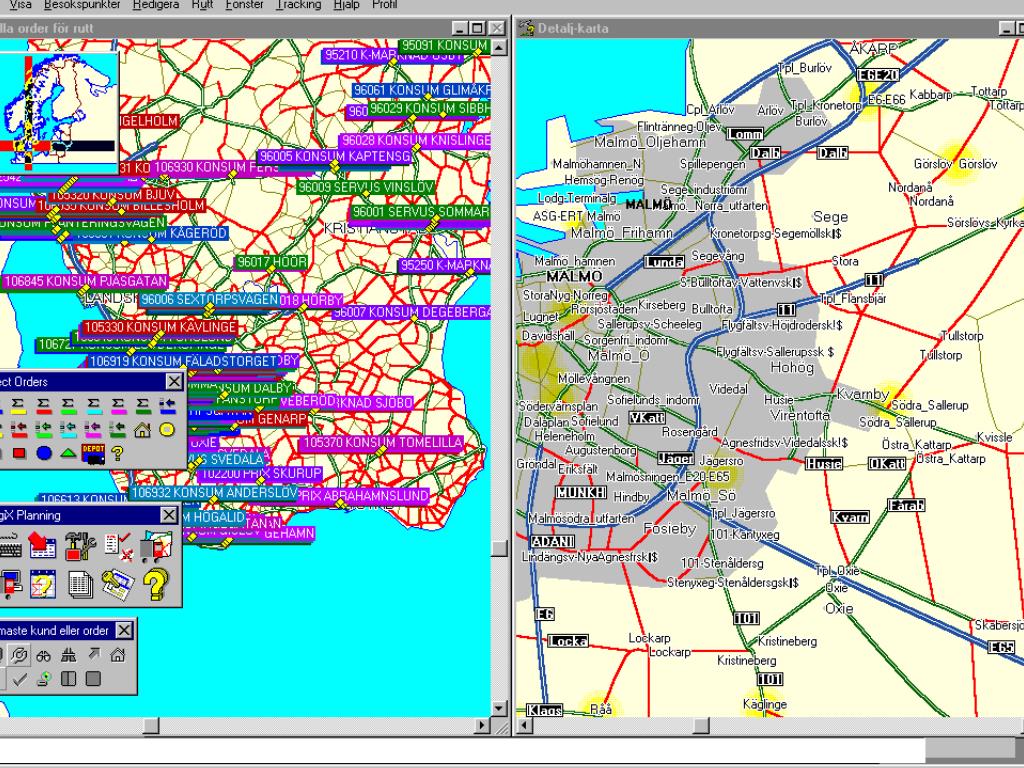
Task: Click the Scandinavia overview map thumbnail
Action: point(59,112)
